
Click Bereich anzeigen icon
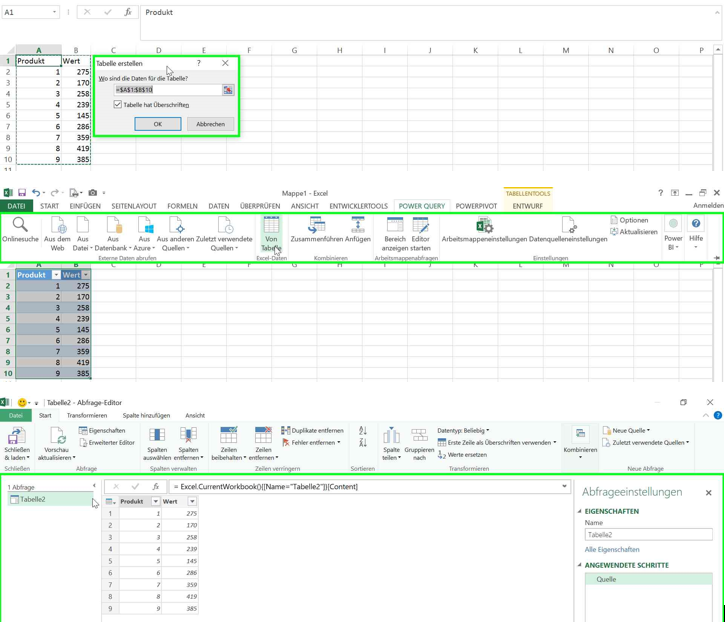[395, 225]
